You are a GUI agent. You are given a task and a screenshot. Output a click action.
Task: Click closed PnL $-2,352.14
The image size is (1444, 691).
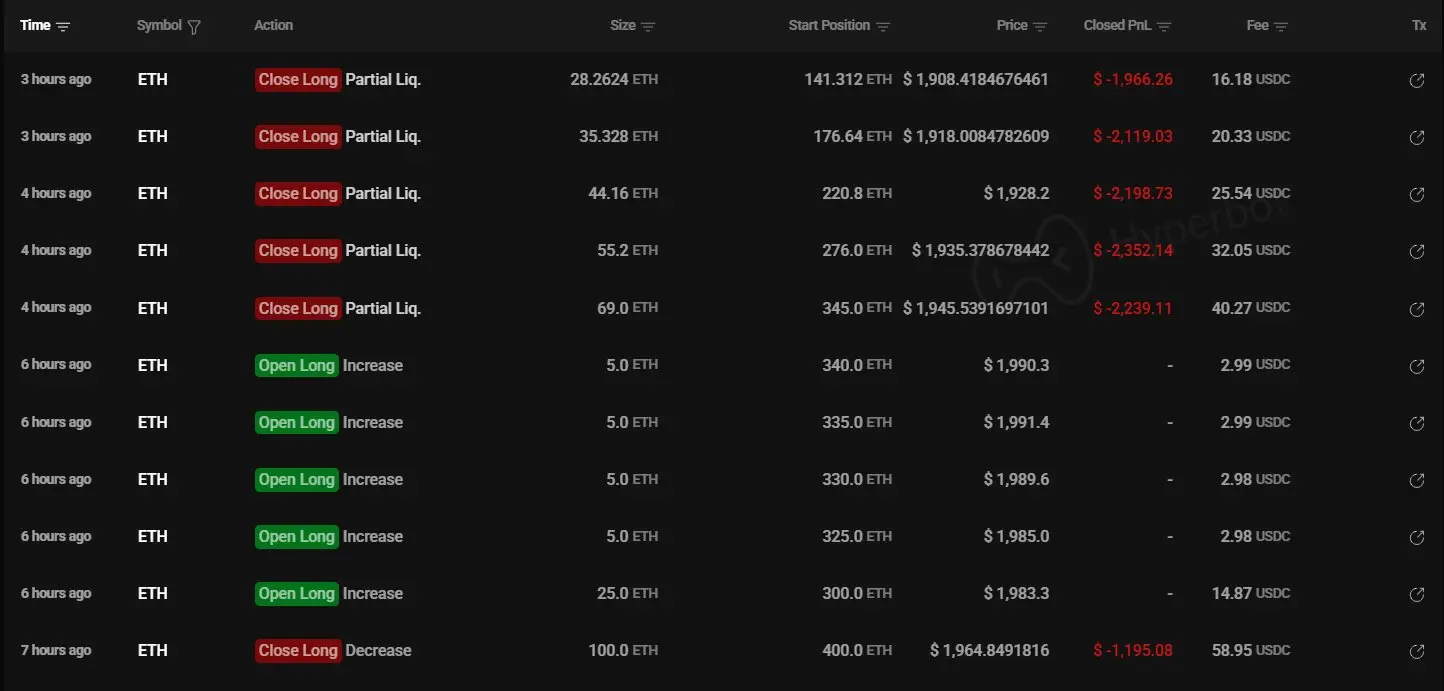(1133, 251)
